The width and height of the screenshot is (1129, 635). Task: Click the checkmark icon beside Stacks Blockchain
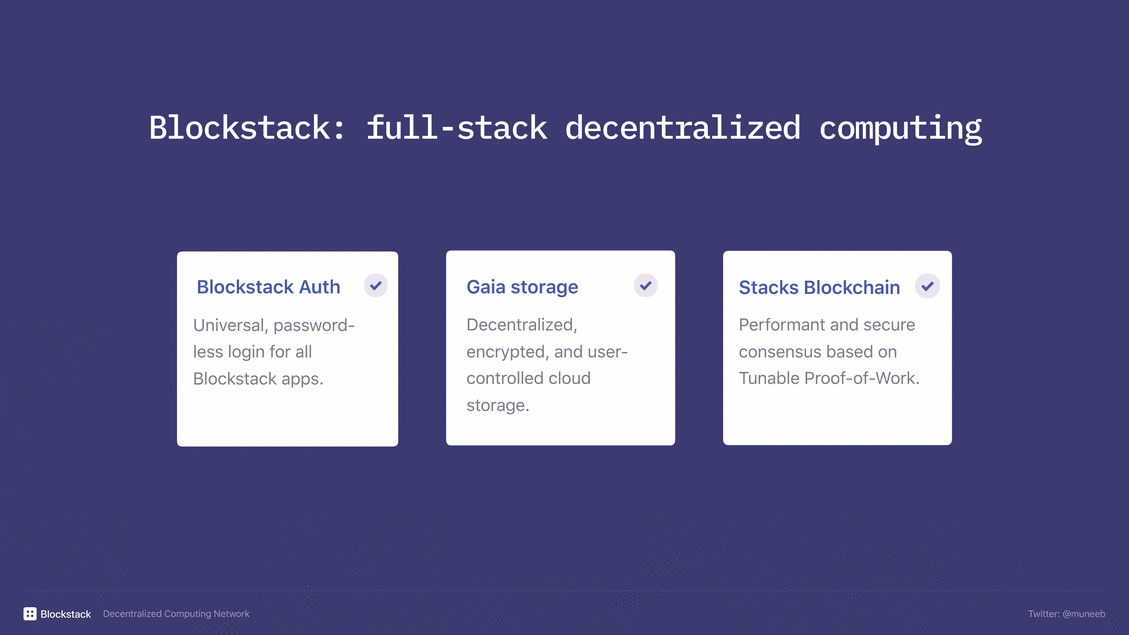point(928,287)
